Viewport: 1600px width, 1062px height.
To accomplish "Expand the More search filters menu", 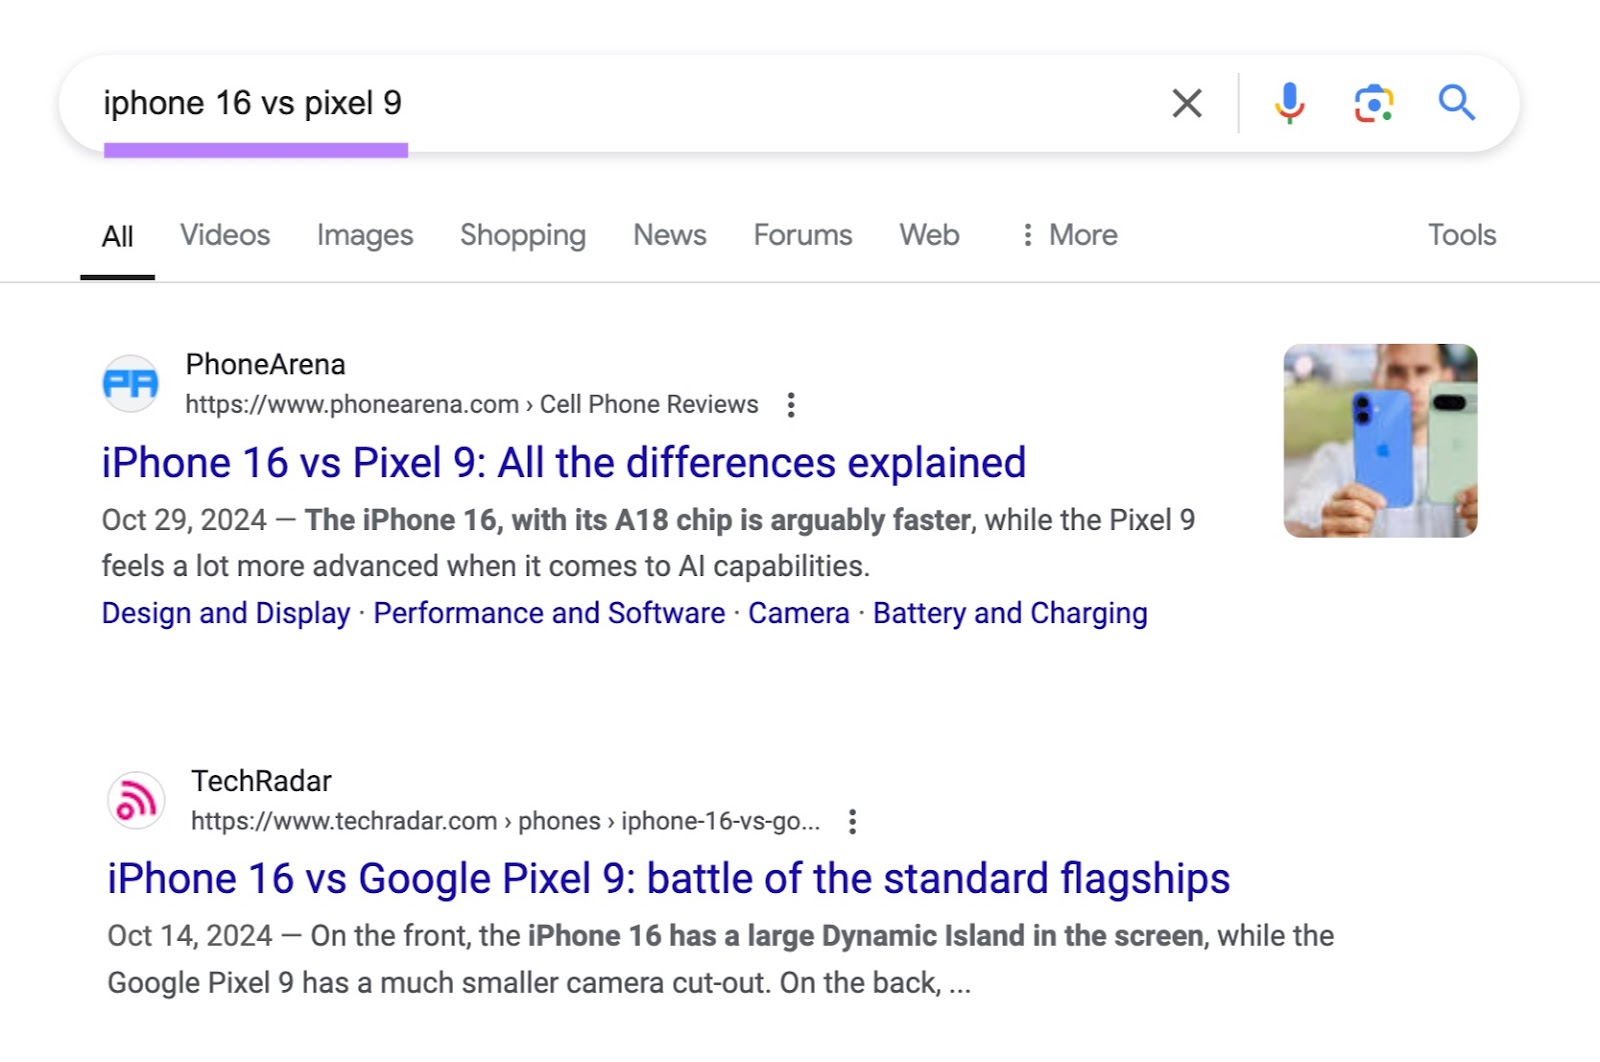I will [x=1069, y=235].
